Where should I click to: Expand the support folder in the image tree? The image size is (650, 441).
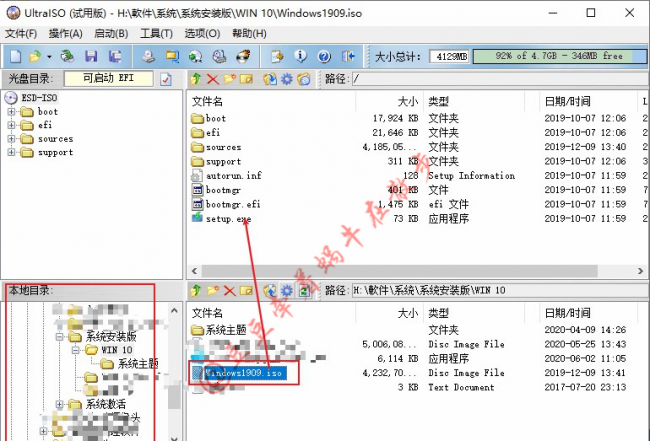click(12, 152)
